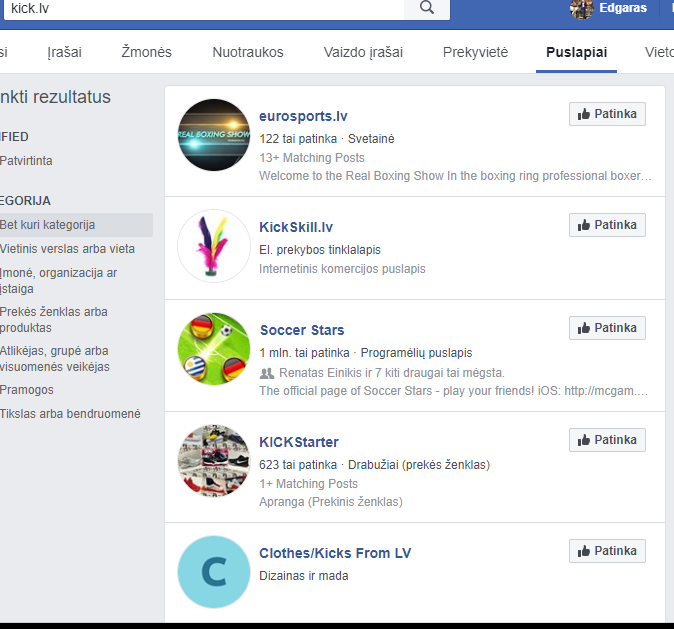Click the 1+ Matching Posts text
Image resolution: width=674 pixels, height=629 pixels.
tap(308, 484)
